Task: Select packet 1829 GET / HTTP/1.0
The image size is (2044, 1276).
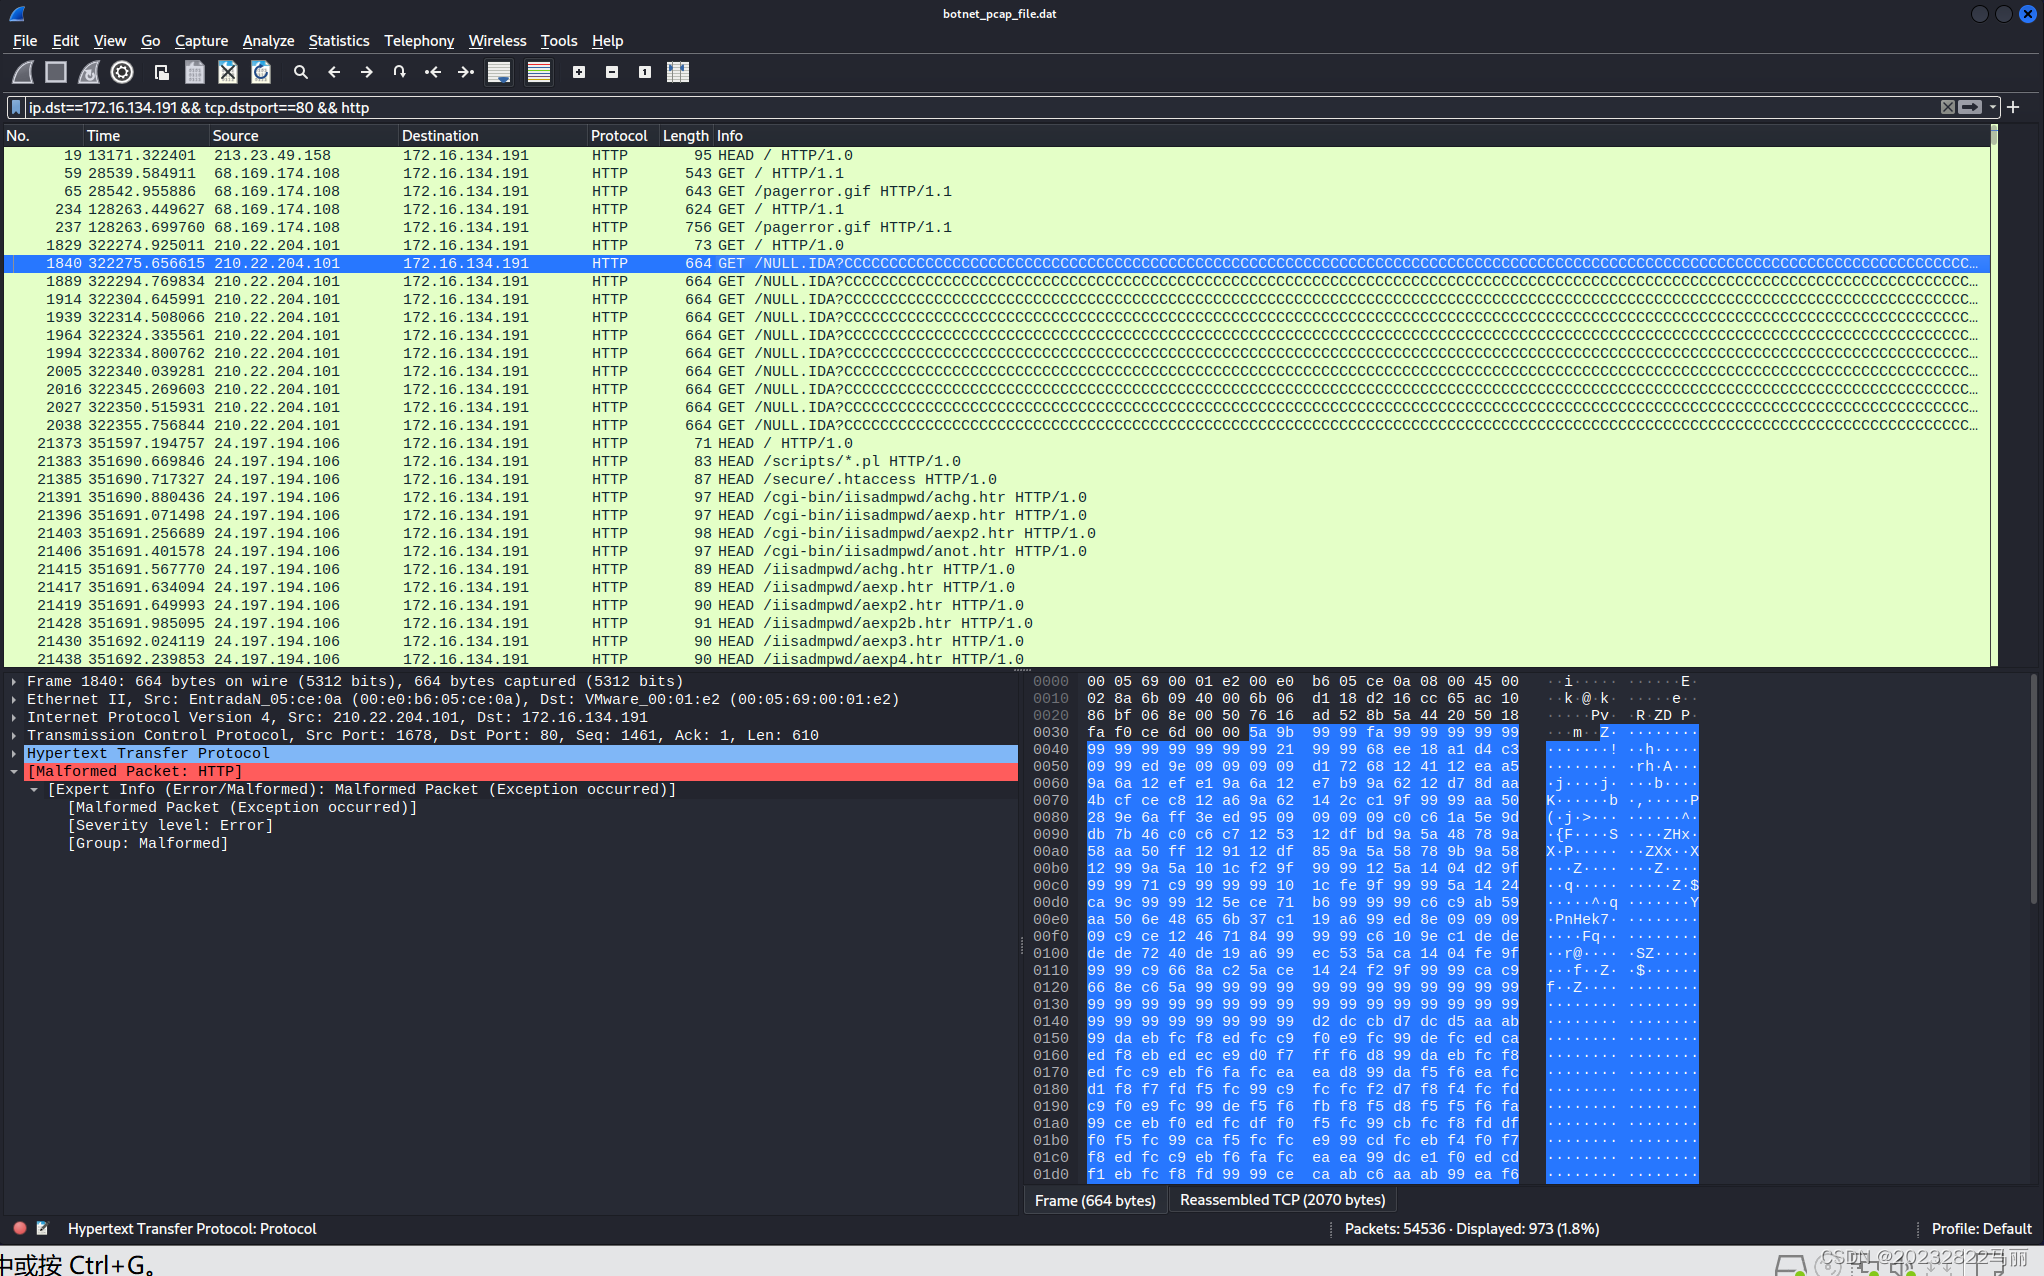Action: tap(996, 245)
